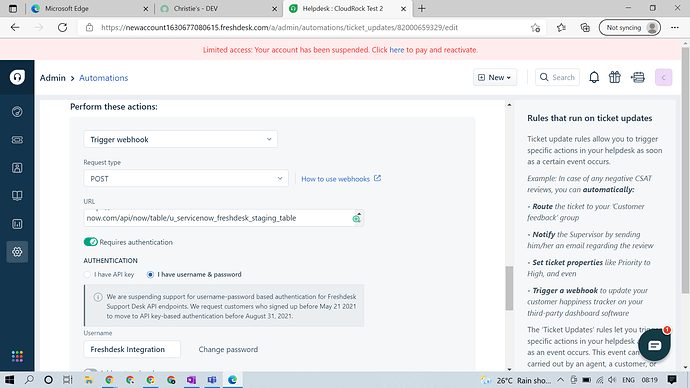Viewport: 690px width, 388px height.
Task: Click the info icon in authentication notice
Action: (98, 297)
